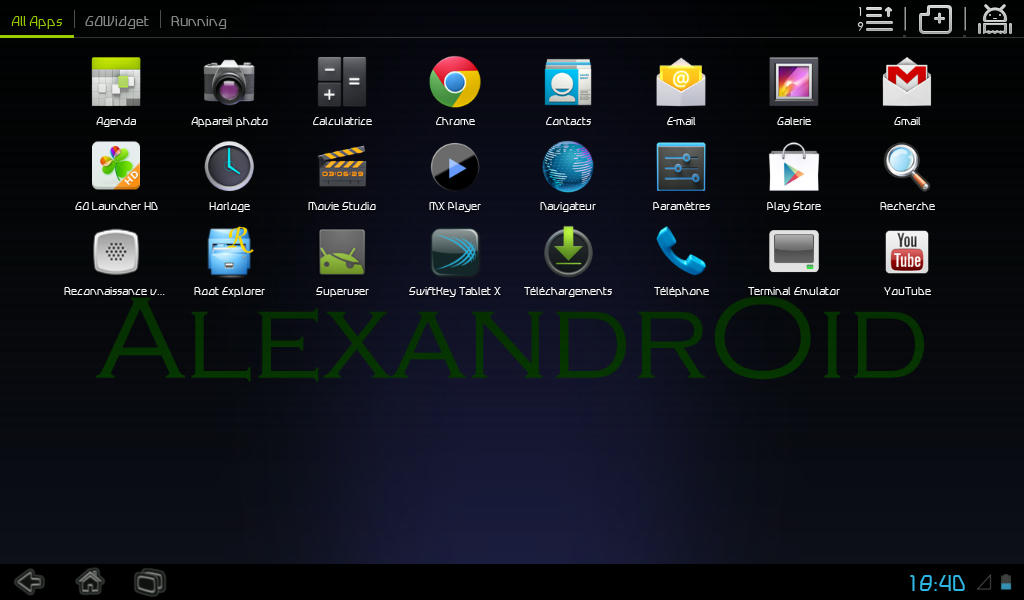Switch to the All Apps tab

(x=37, y=21)
